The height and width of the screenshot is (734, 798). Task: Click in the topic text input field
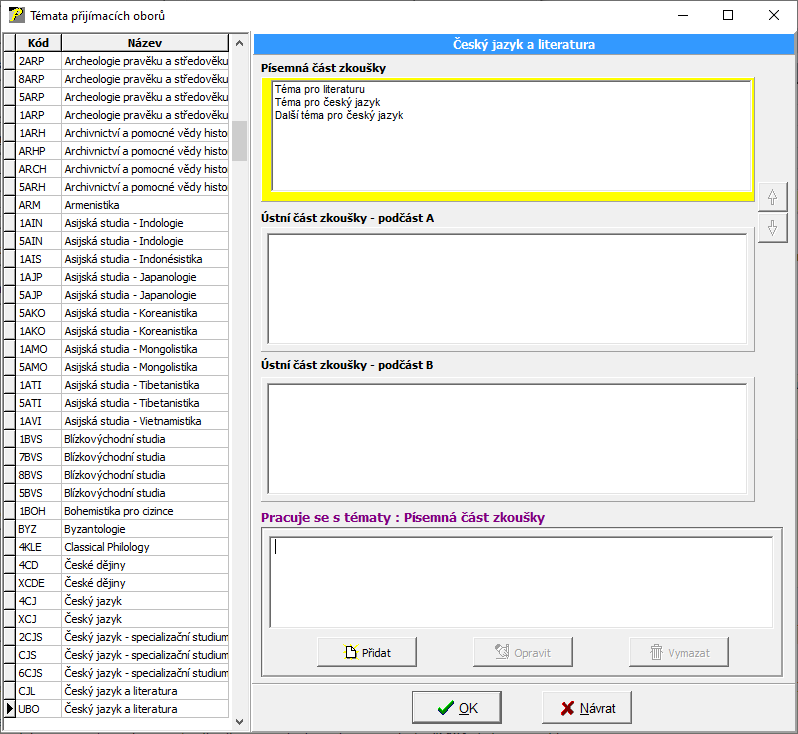520,580
